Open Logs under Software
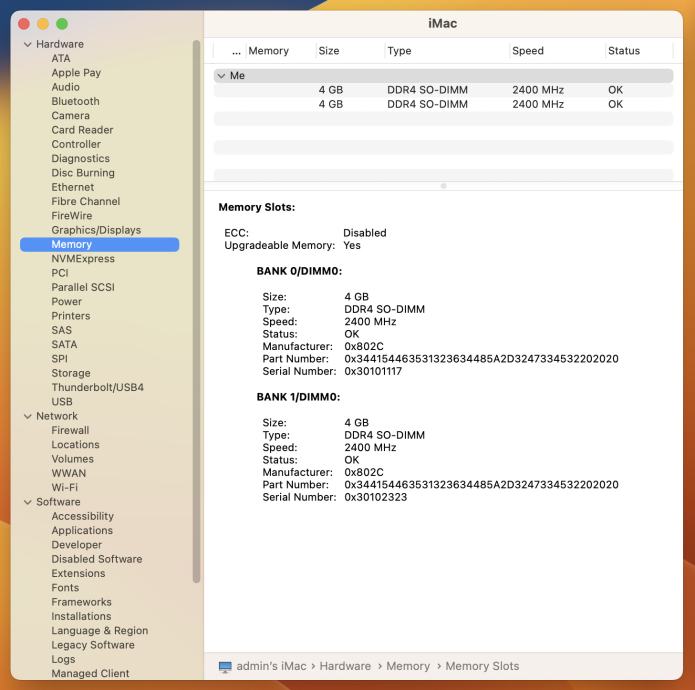Image resolution: width=695 pixels, height=690 pixels. point(63,659)
